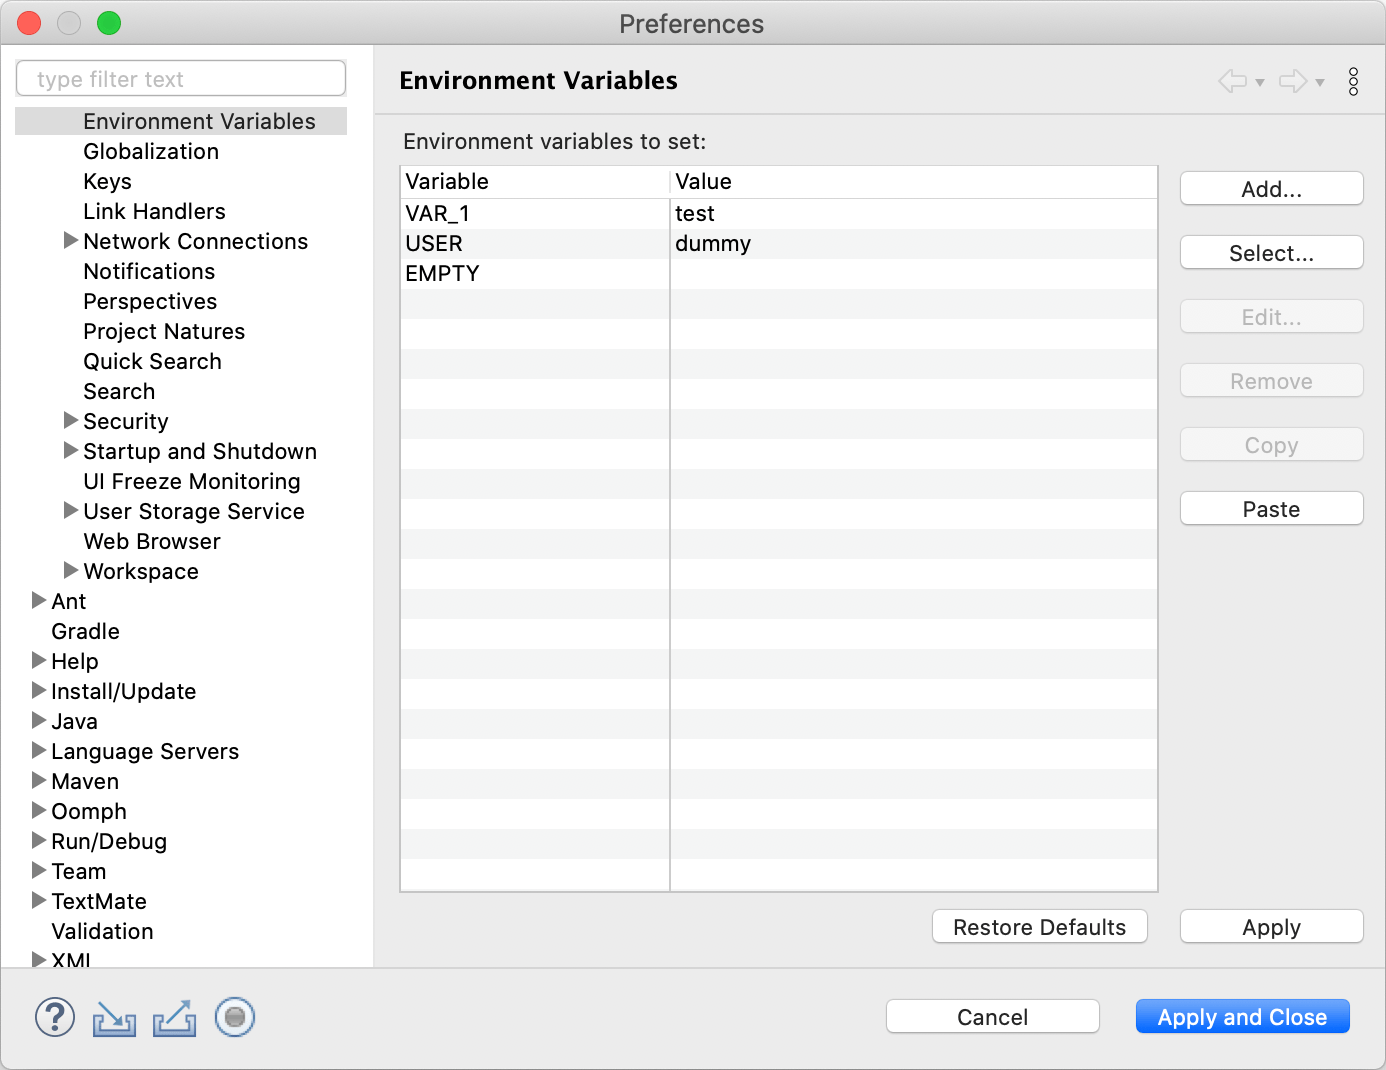Screen dimensions: 1386x1070
Task: Click the Restore Defaults button
Action: tap(1039, 926)
